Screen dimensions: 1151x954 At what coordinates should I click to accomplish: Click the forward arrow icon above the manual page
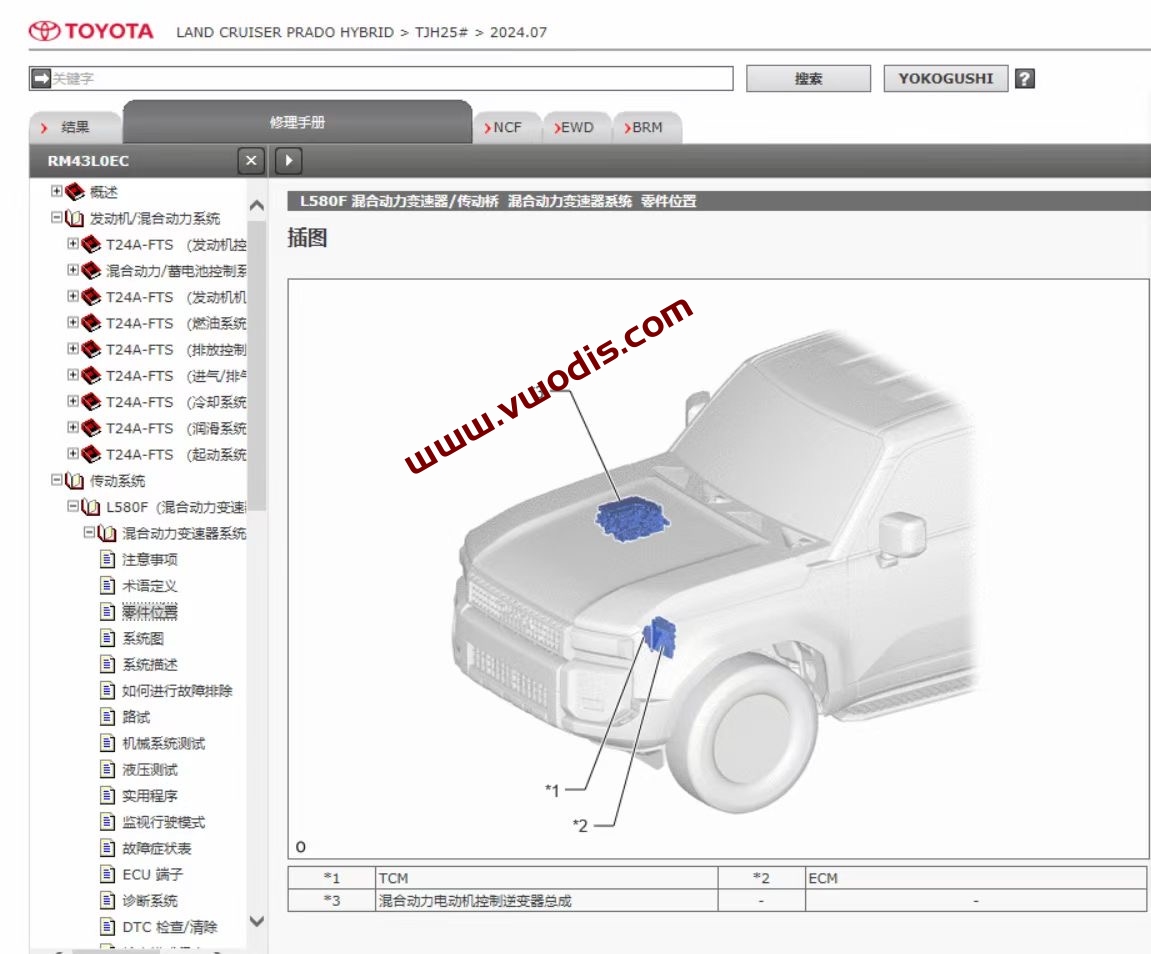tap(288, 160)
